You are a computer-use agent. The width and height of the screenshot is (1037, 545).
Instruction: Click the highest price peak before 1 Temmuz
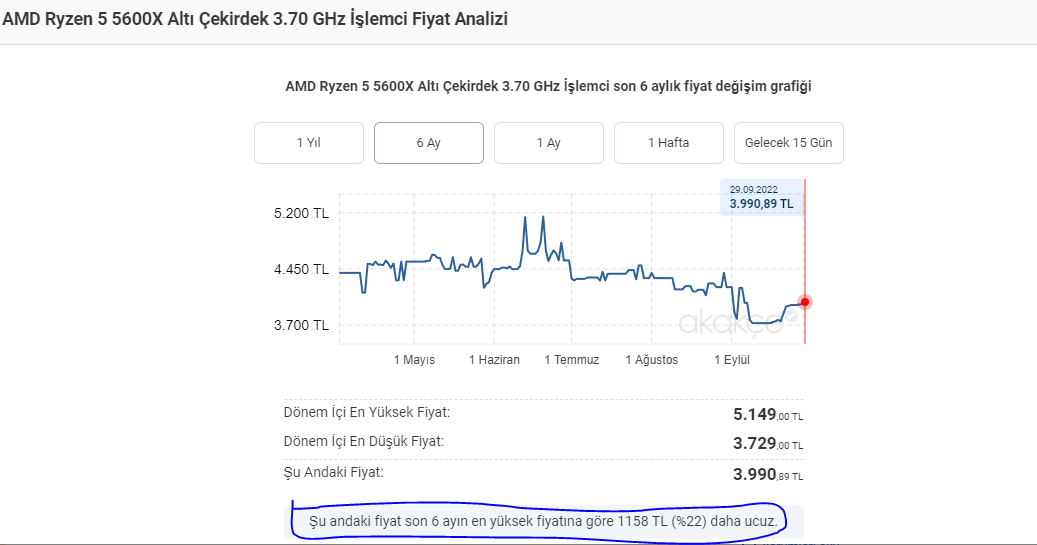(542, 217)
